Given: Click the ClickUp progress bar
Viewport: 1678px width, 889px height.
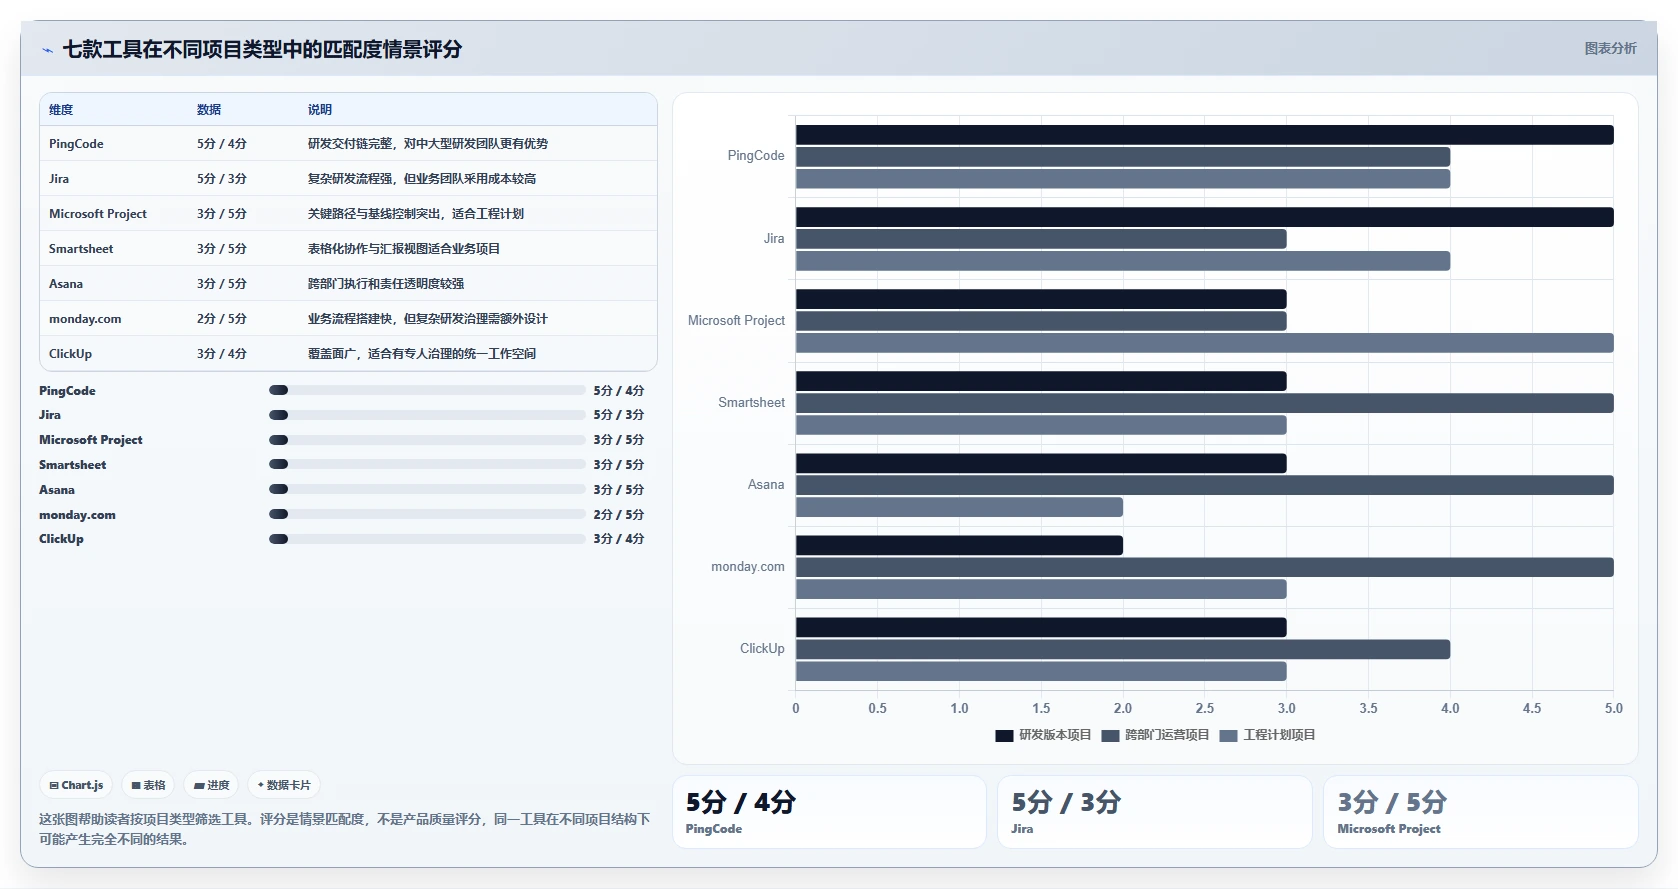Looking at the screenshot, I should (427, 539).
